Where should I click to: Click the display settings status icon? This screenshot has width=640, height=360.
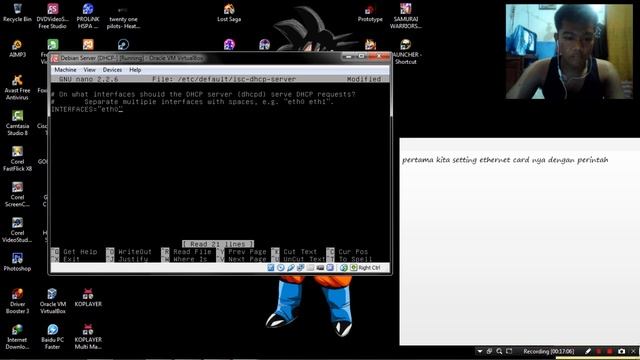(330, 268)
